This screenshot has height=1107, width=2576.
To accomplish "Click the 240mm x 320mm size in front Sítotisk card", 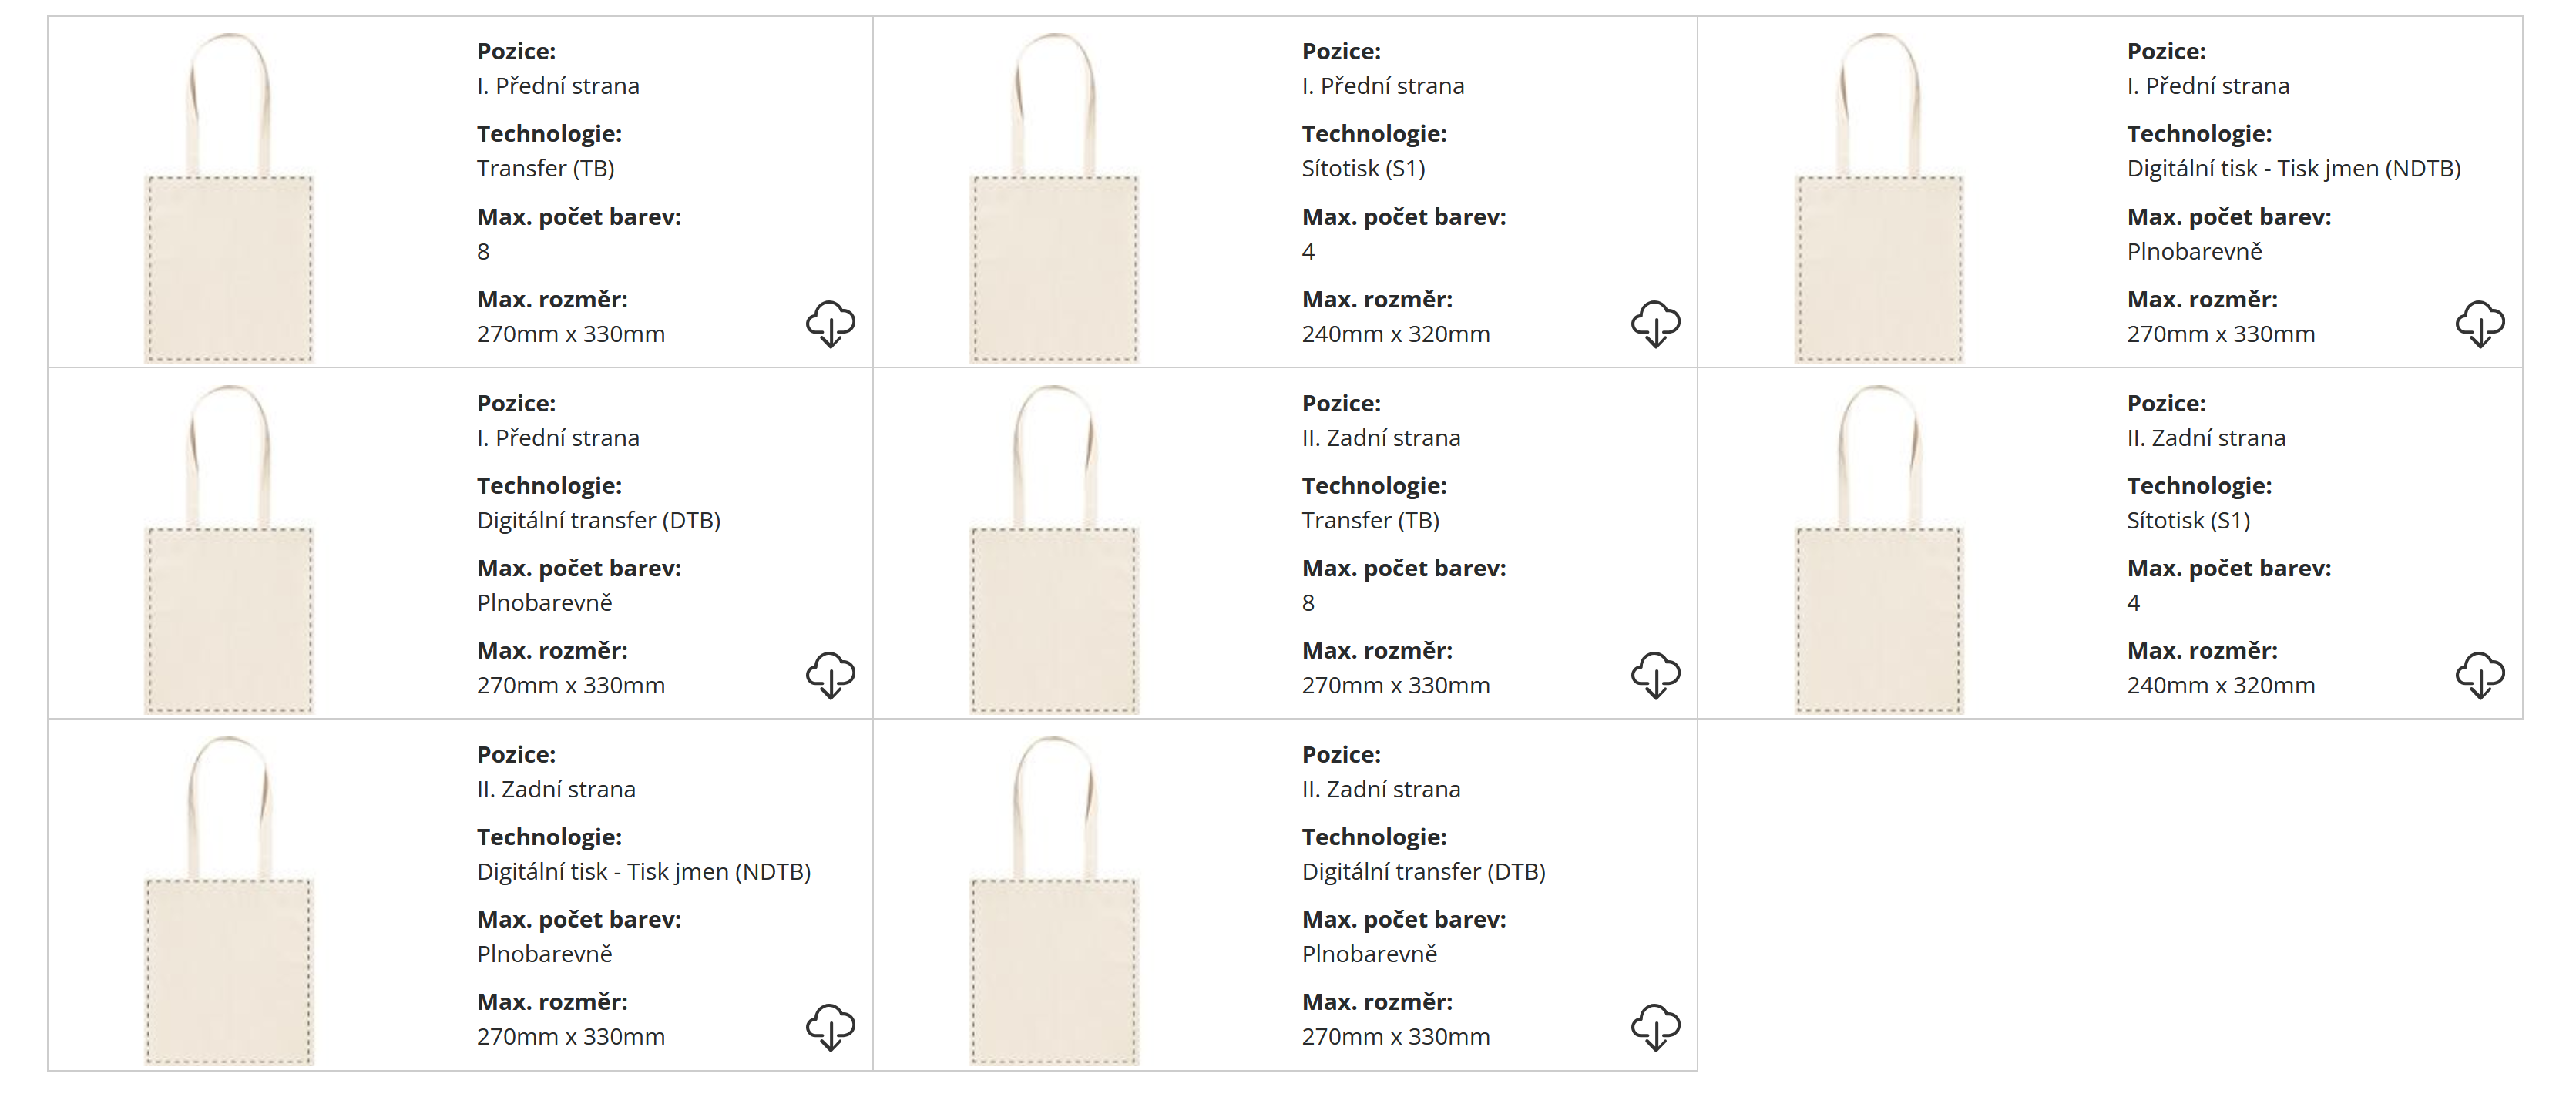I will coord(1395,335).
